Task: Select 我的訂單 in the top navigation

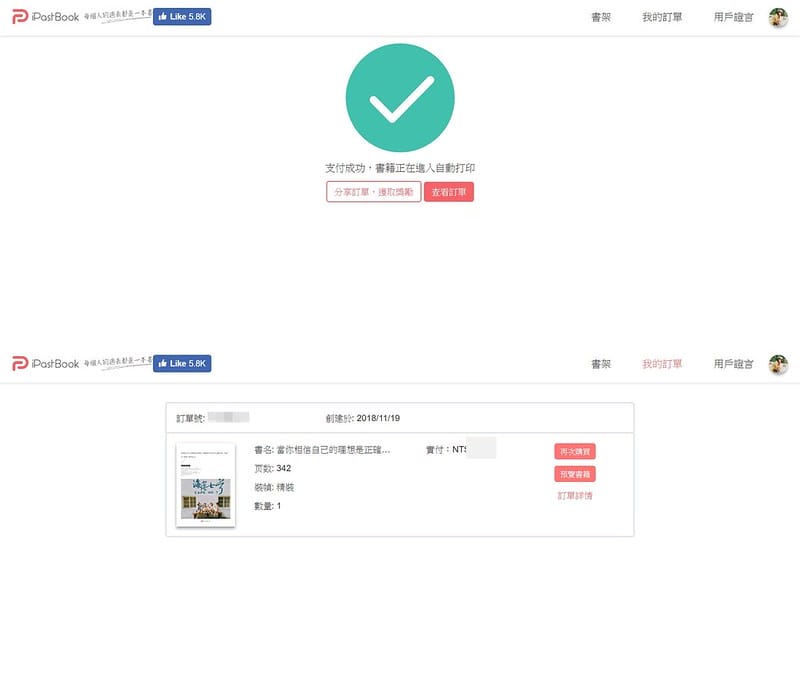Action: [x=662, y=16]
